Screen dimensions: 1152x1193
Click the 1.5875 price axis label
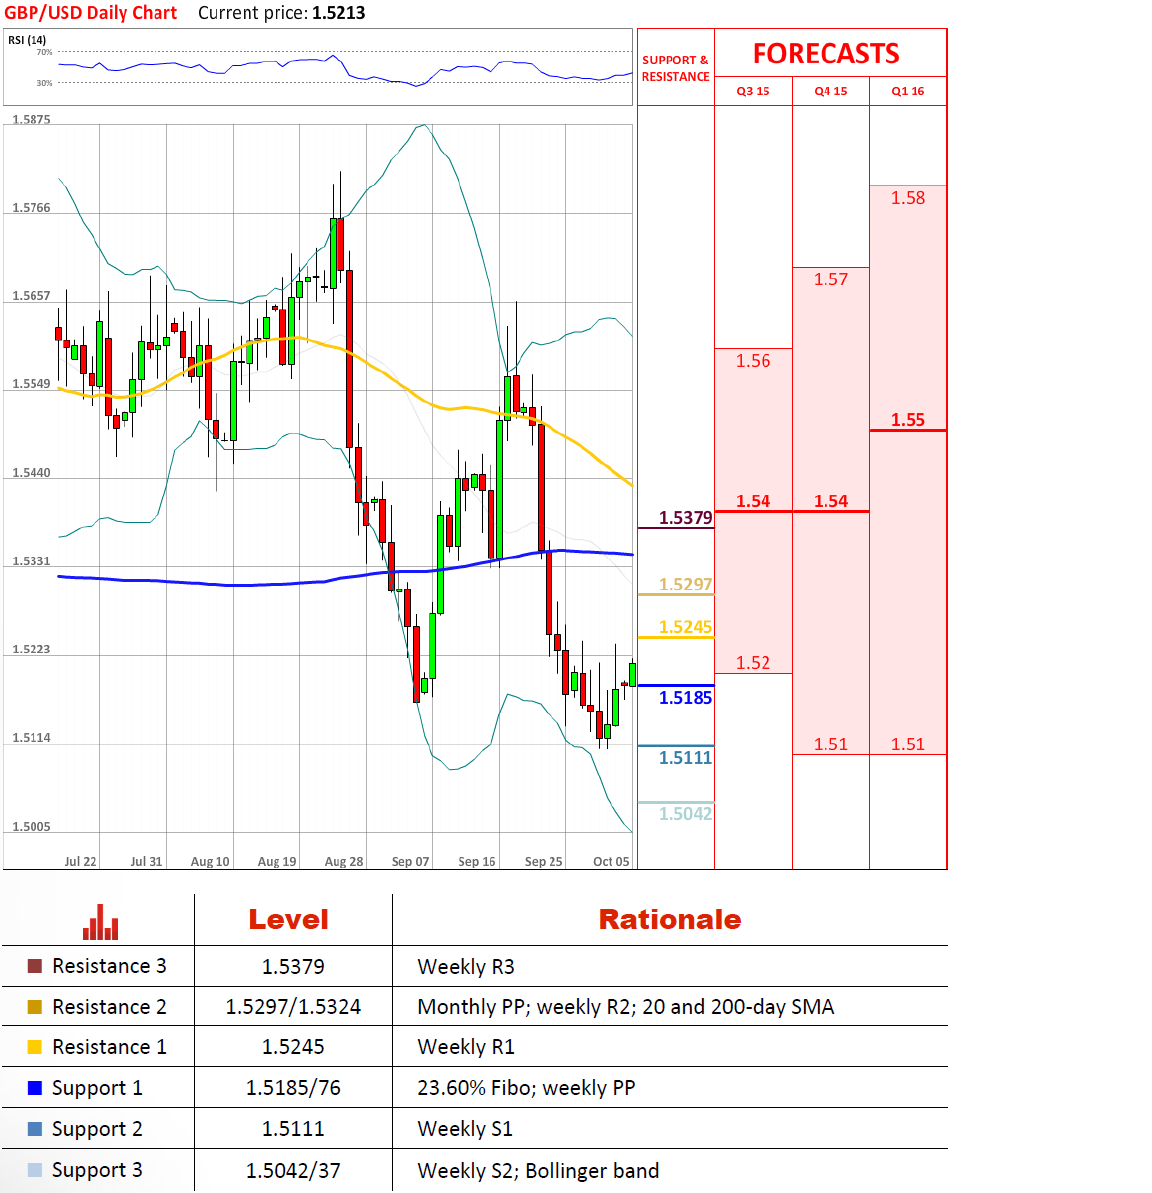[31, 119]
